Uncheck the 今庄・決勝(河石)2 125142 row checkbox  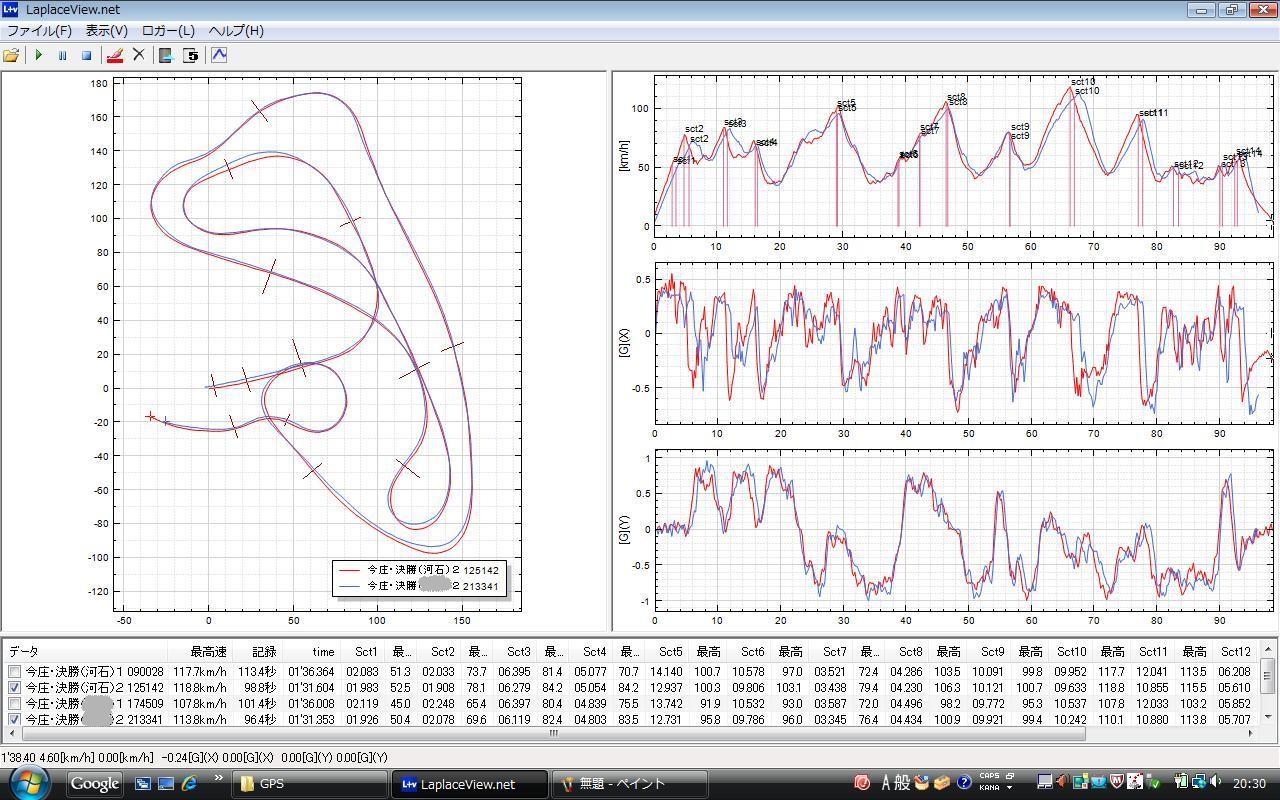point(14,688)
